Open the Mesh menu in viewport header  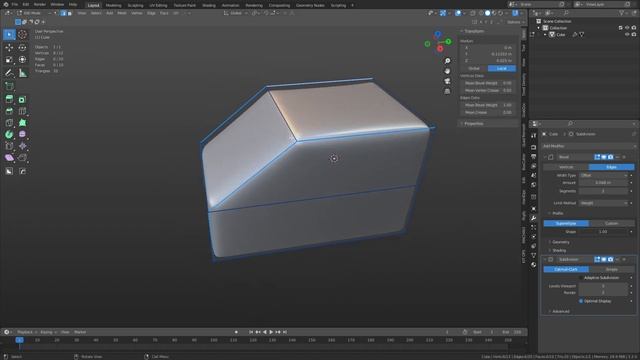tap(122, 13)
